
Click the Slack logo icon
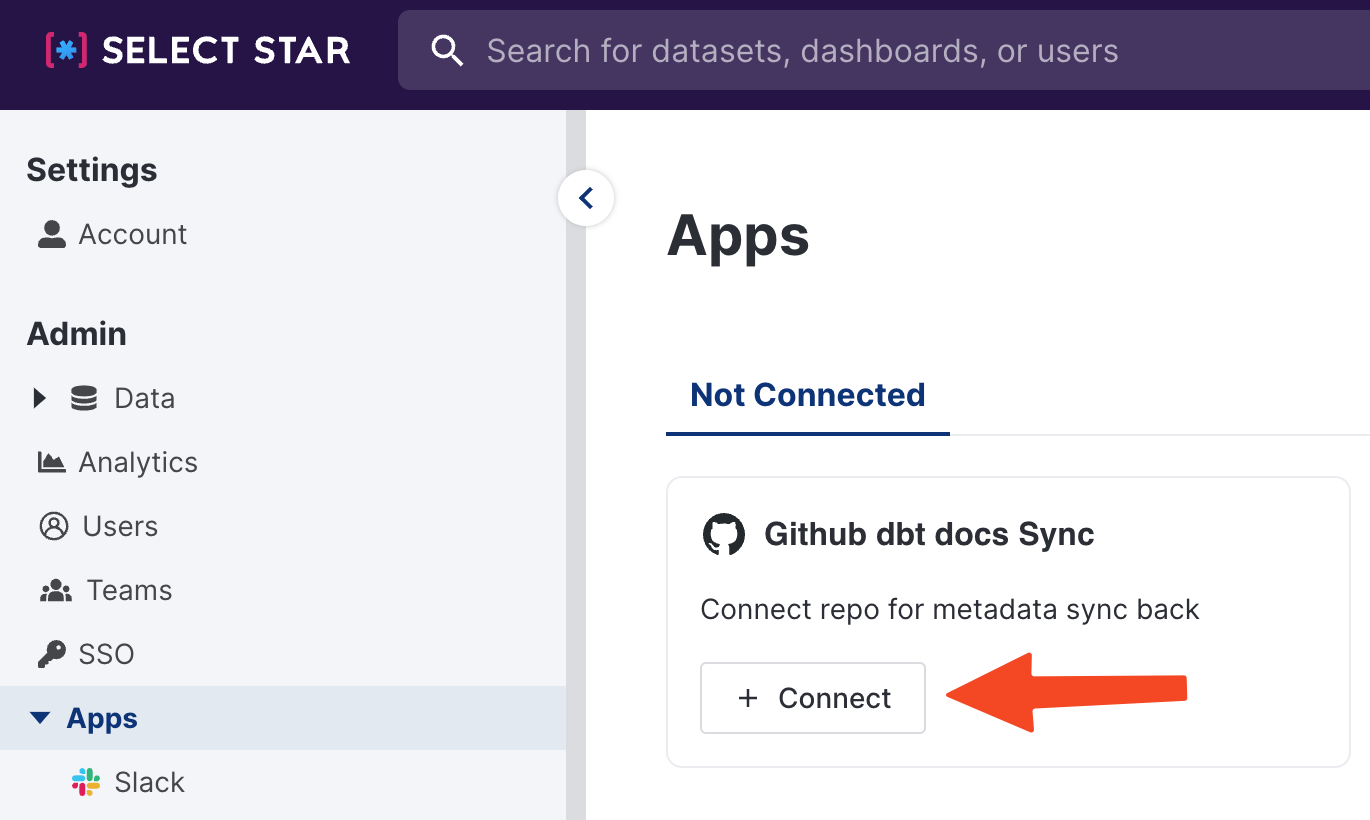point(86,782)
